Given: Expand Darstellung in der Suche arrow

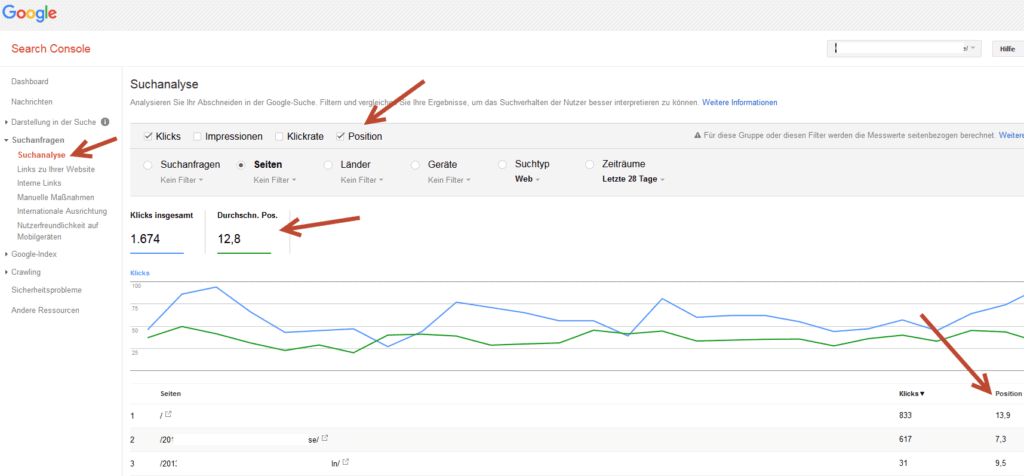Looking at the screenshot, I should tap(6, 122).
